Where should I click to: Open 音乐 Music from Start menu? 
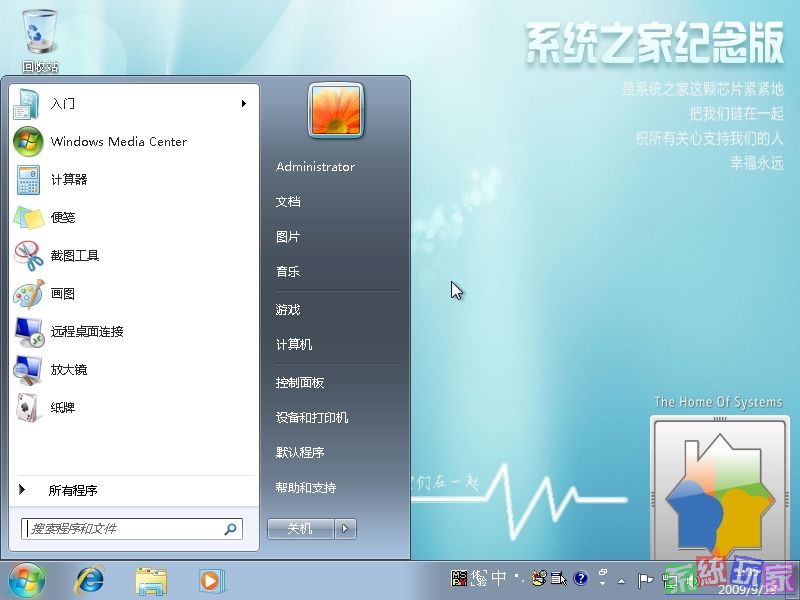coord(288,272)
